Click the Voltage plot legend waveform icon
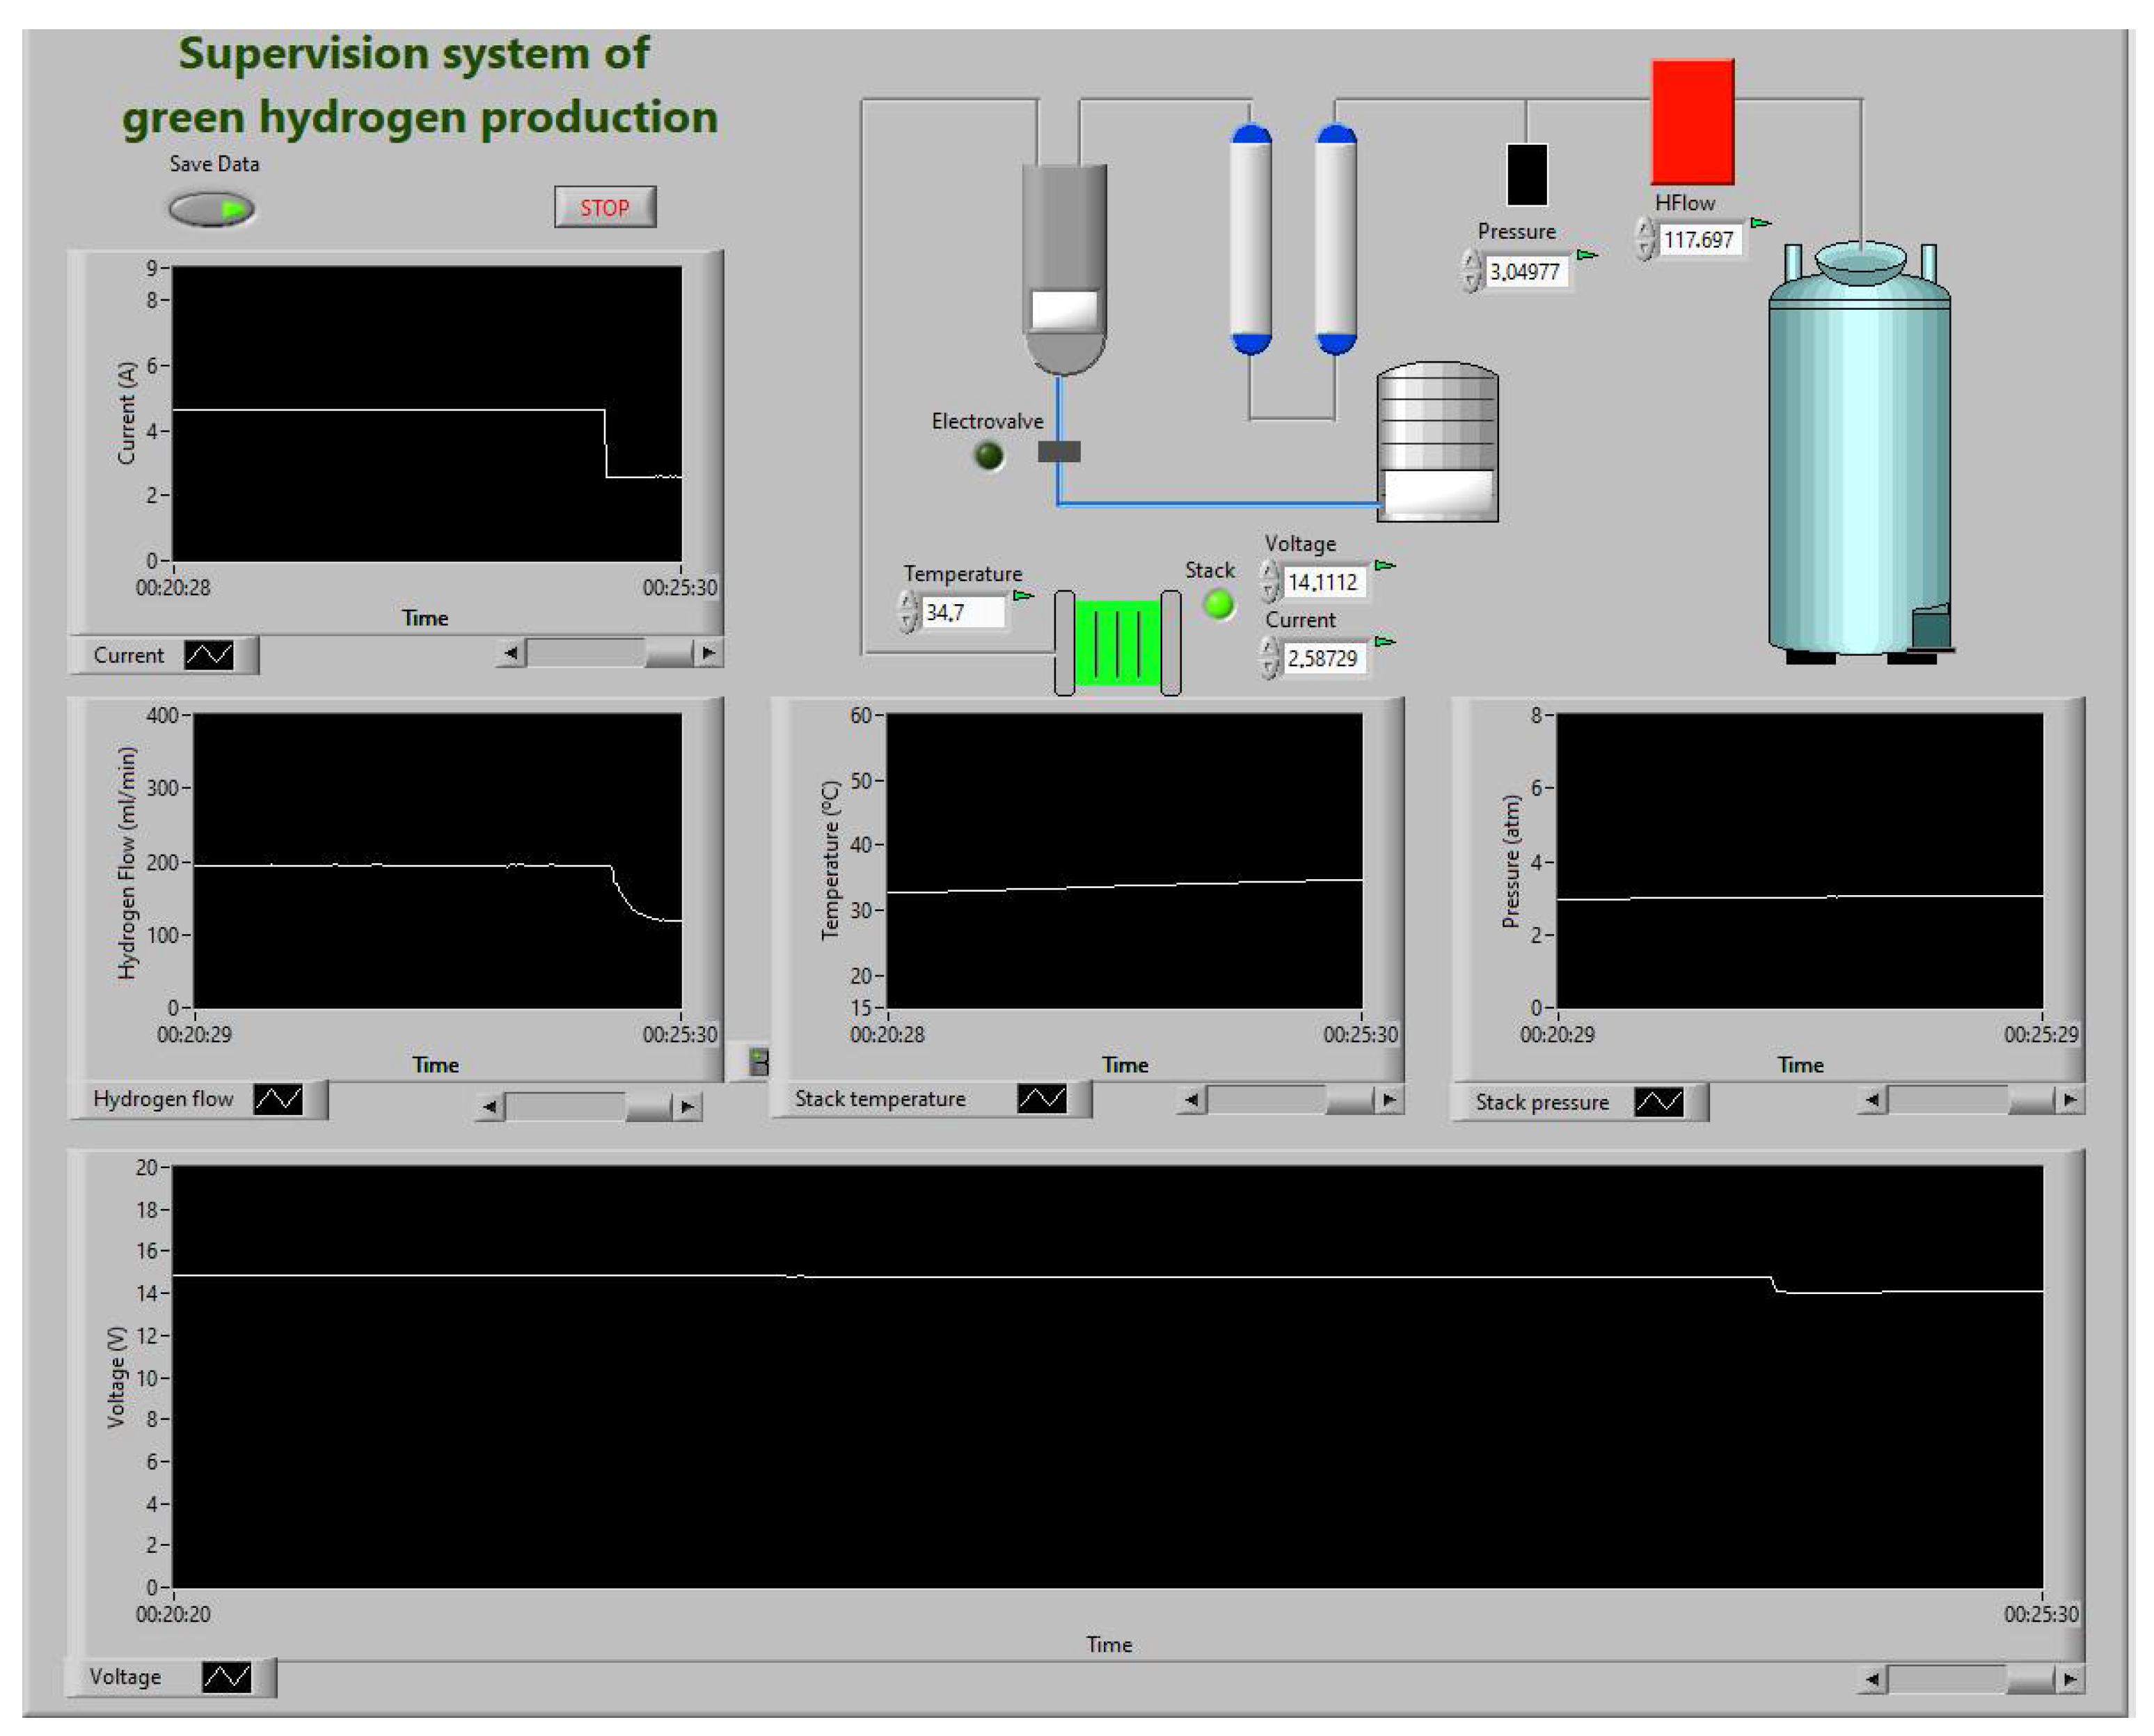Image resolution: width=2154 pixels, height=1736 pixels. point(226,1677)
